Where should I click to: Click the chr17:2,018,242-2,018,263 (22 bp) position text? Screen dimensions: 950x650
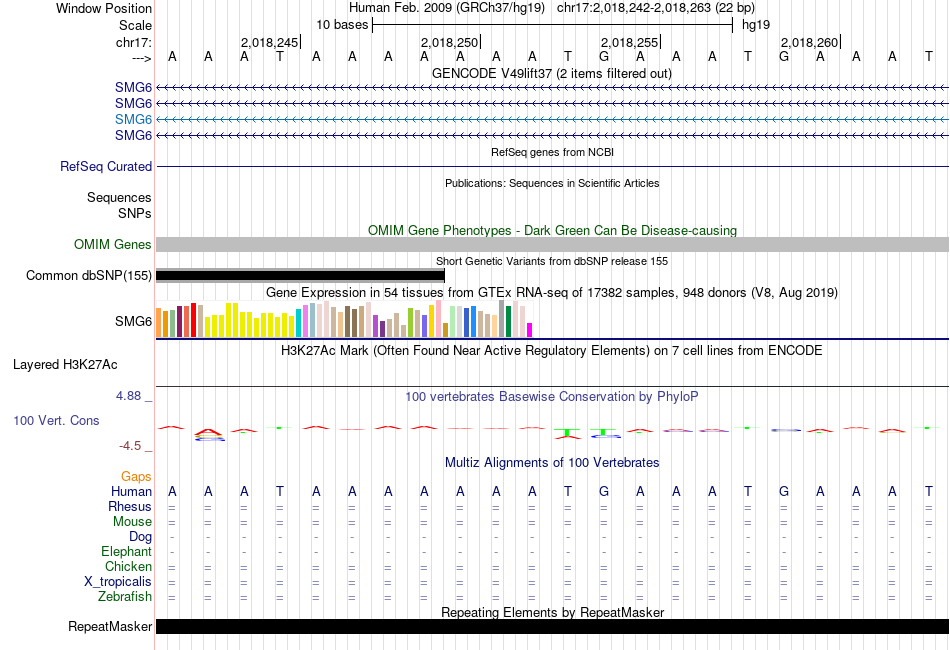[x=656, y=8]
